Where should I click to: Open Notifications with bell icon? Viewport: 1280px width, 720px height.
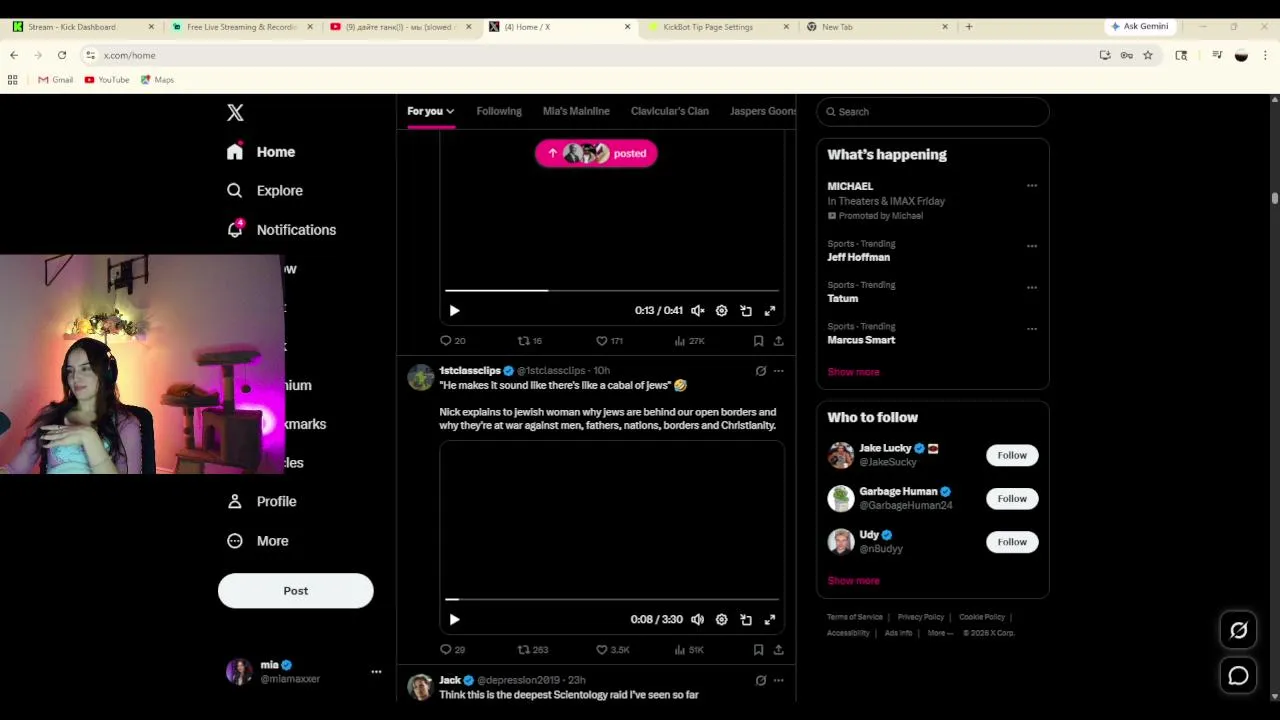click(281, 230)
